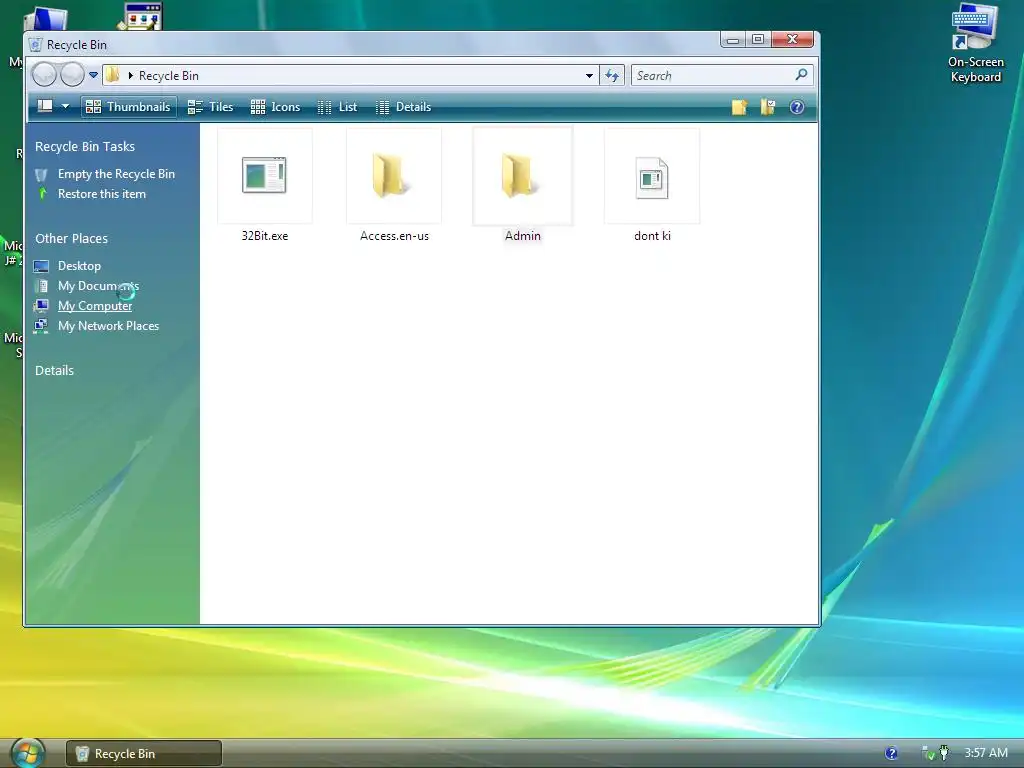The width and height of the screenshot is (1024, 768).
Task: Click the folder options toolbar icon
Action: [768, 107]
